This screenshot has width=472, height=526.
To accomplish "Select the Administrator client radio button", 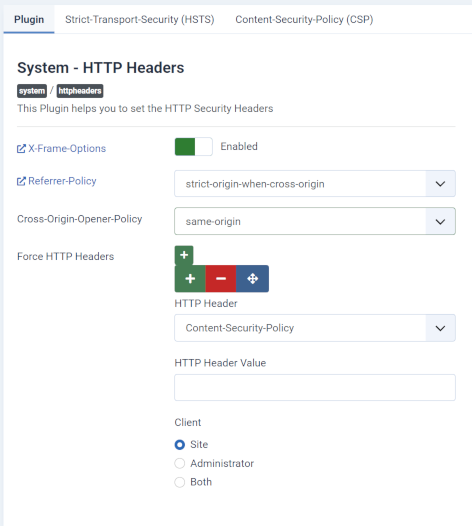I will coord(180,463).
